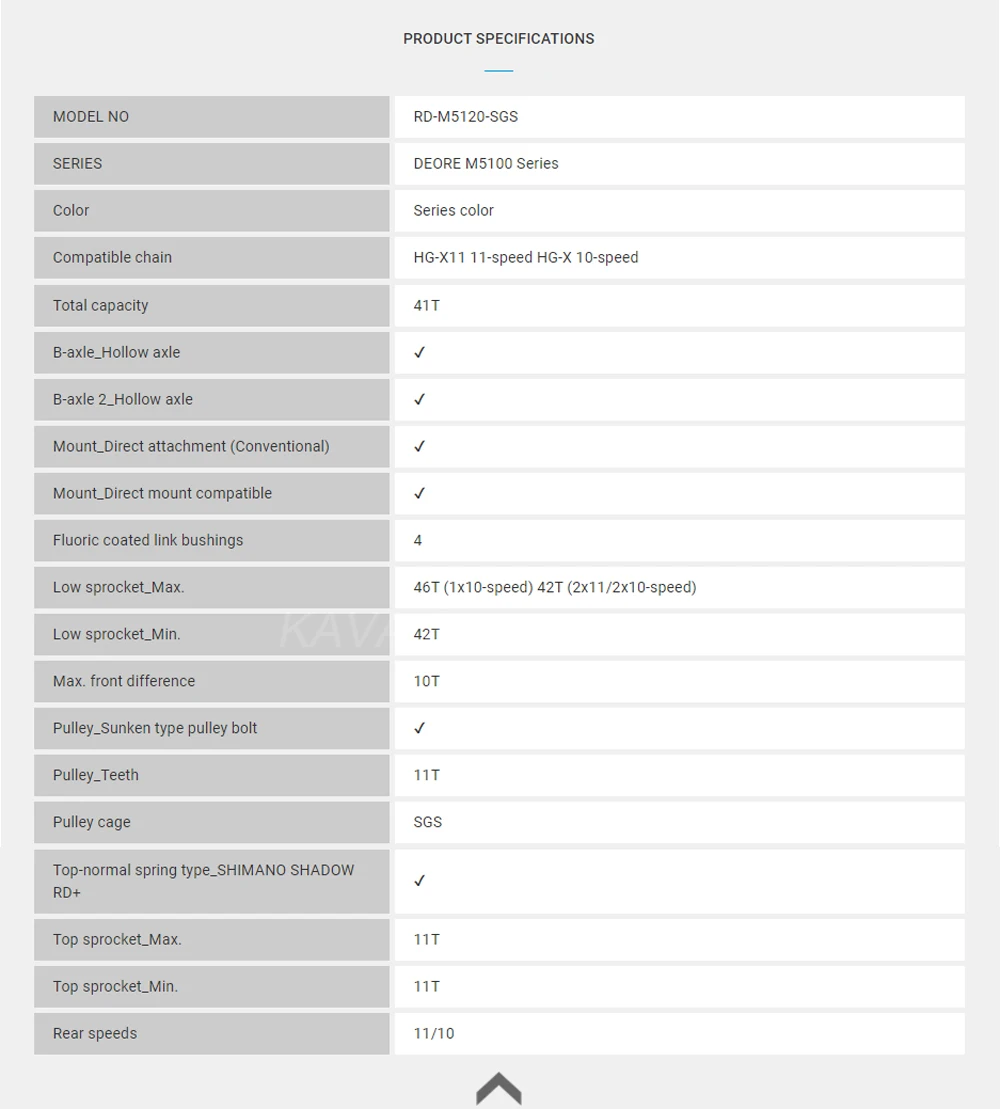Click the Max. front difference label
This screenshot has width=1000, height=1109.
[124, 681]
